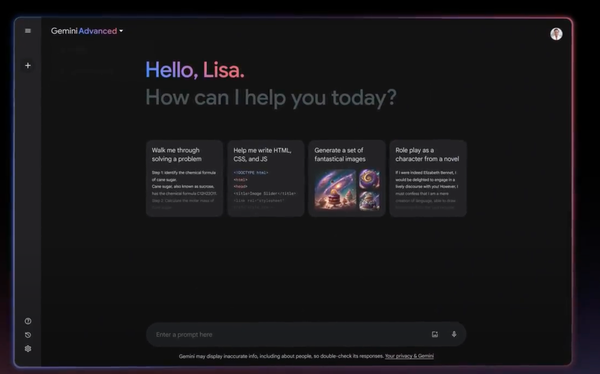
Task: Open the Help icon in sidebar
Action: click(x=28, y=321)
